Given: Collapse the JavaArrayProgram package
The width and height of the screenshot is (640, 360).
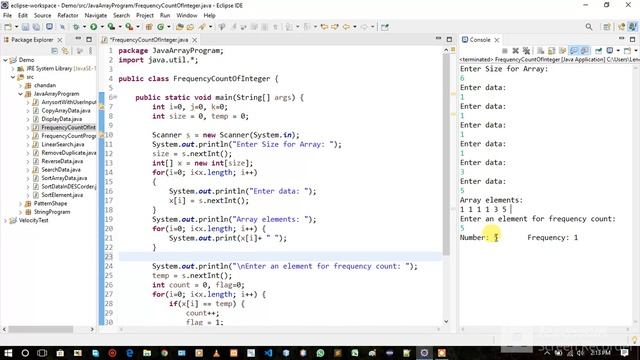Looking at the screenshot, I should 20,94.
